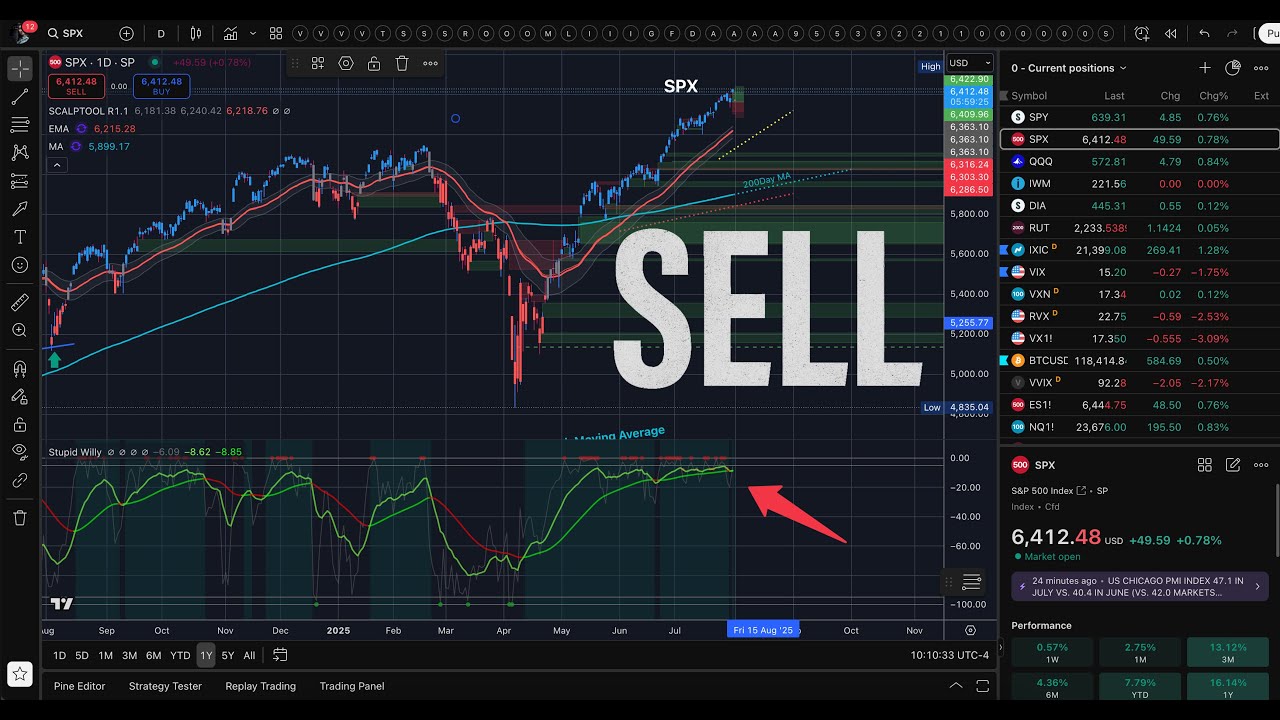
Task: Open favorites star toolbar button
Action: (x=19, y=674)
